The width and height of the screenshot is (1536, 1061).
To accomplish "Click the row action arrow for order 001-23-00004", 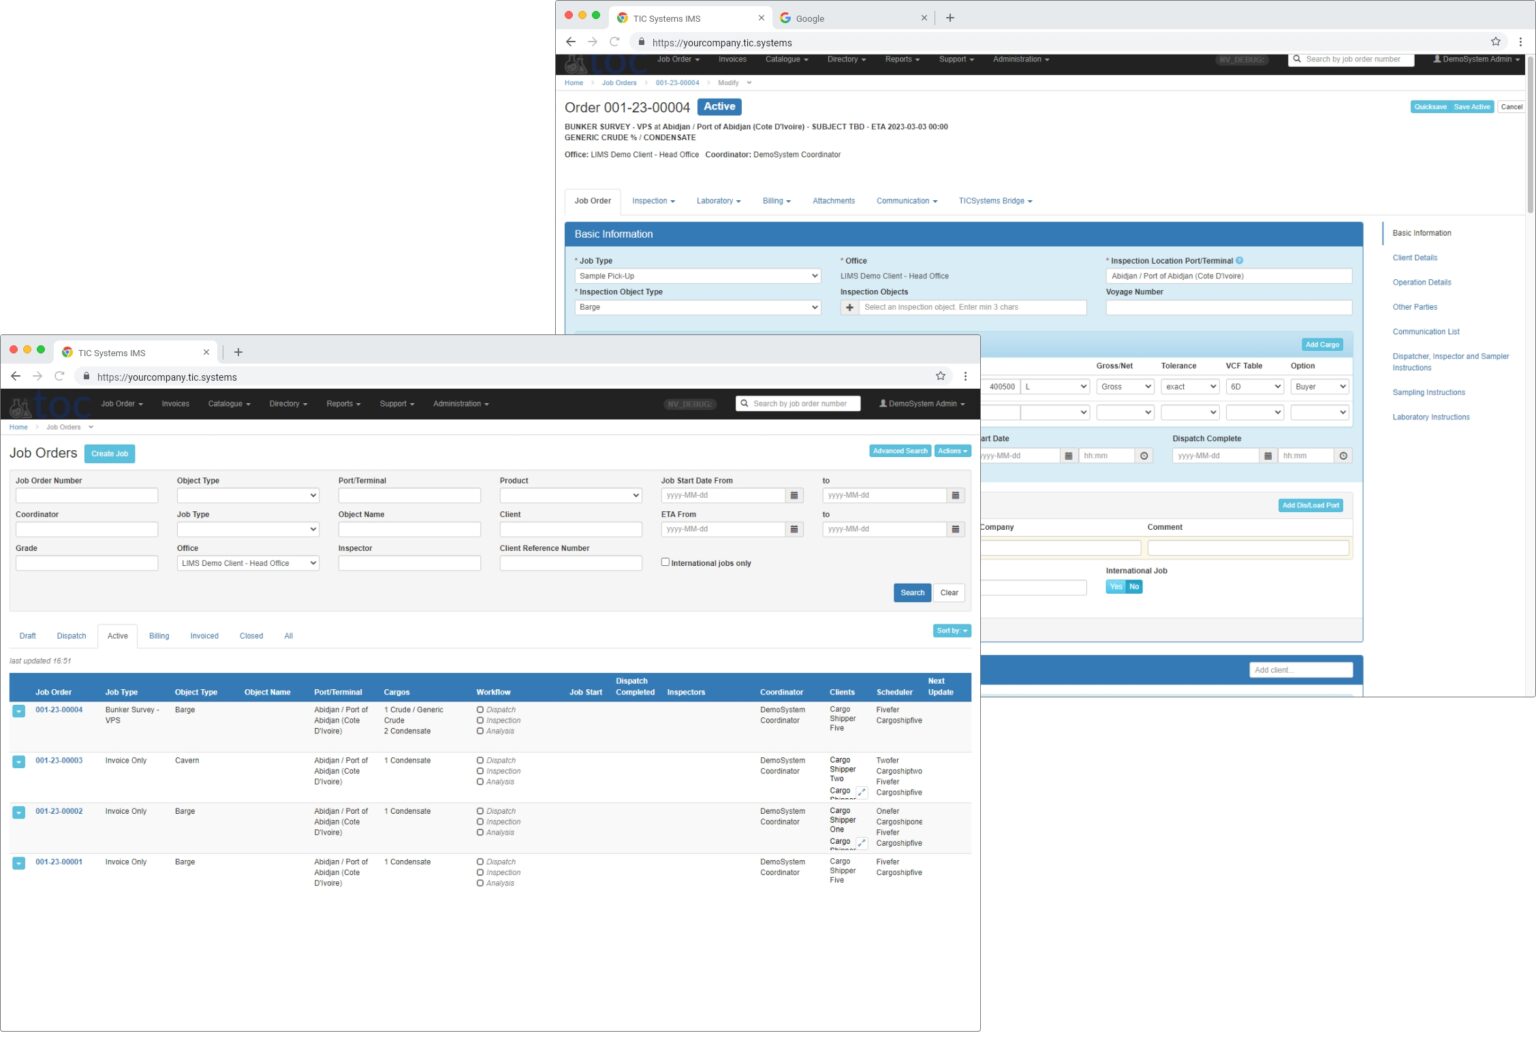I will point(19,711).
